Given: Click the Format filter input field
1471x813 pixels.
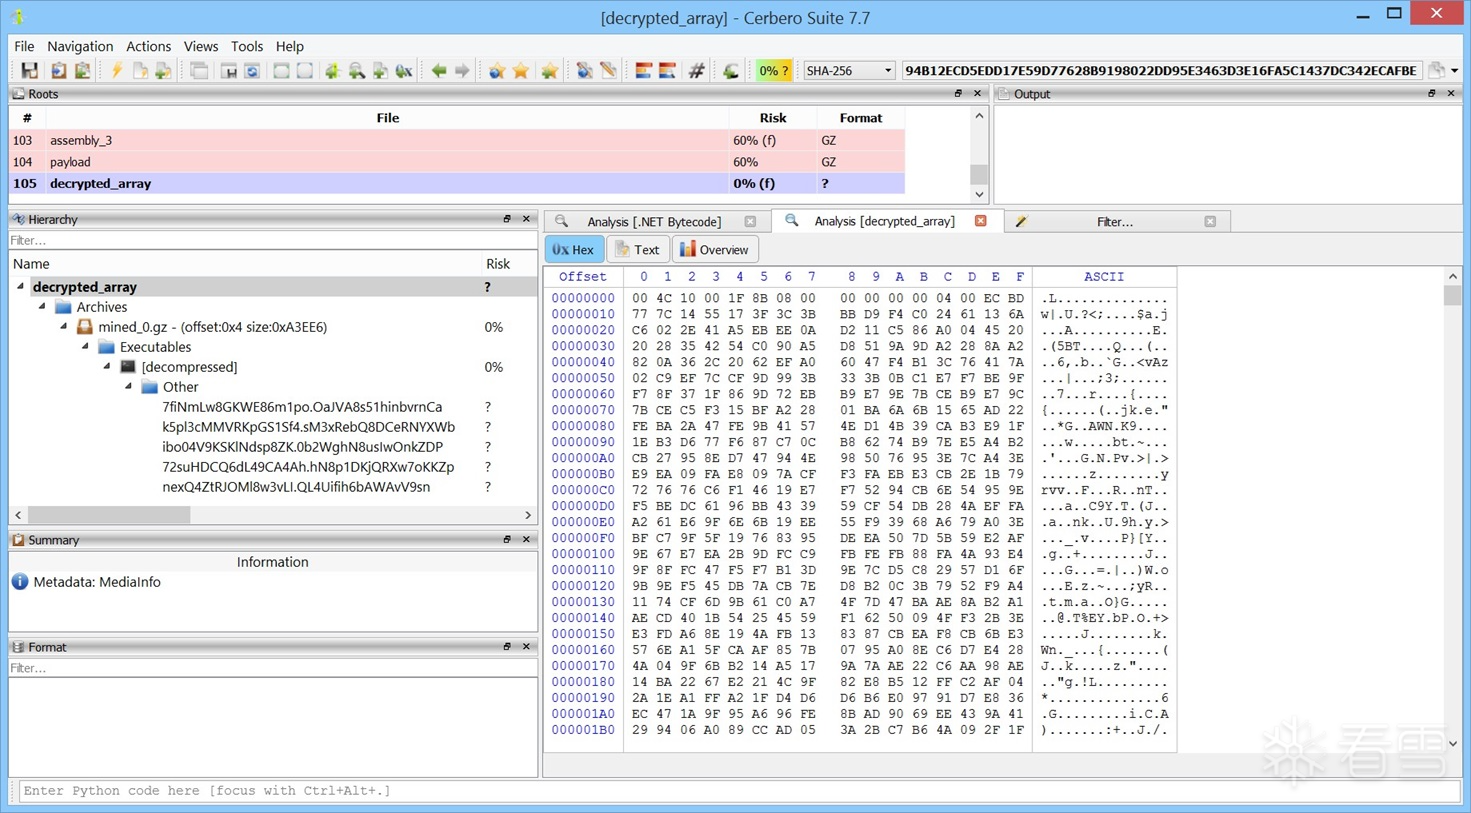Looking at the screenshot, I should [x=272, y=668].
